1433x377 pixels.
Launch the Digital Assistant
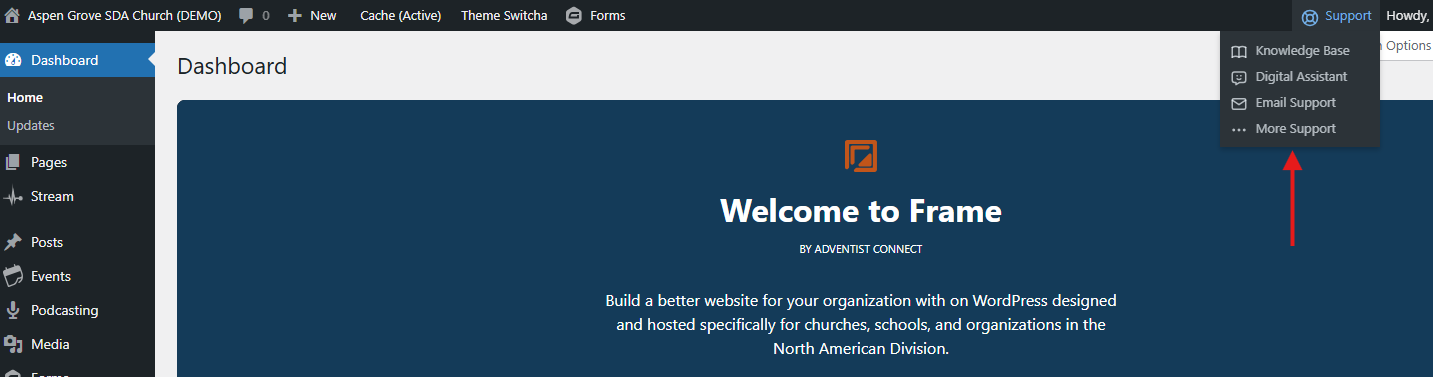click(x=1300, y=77)
